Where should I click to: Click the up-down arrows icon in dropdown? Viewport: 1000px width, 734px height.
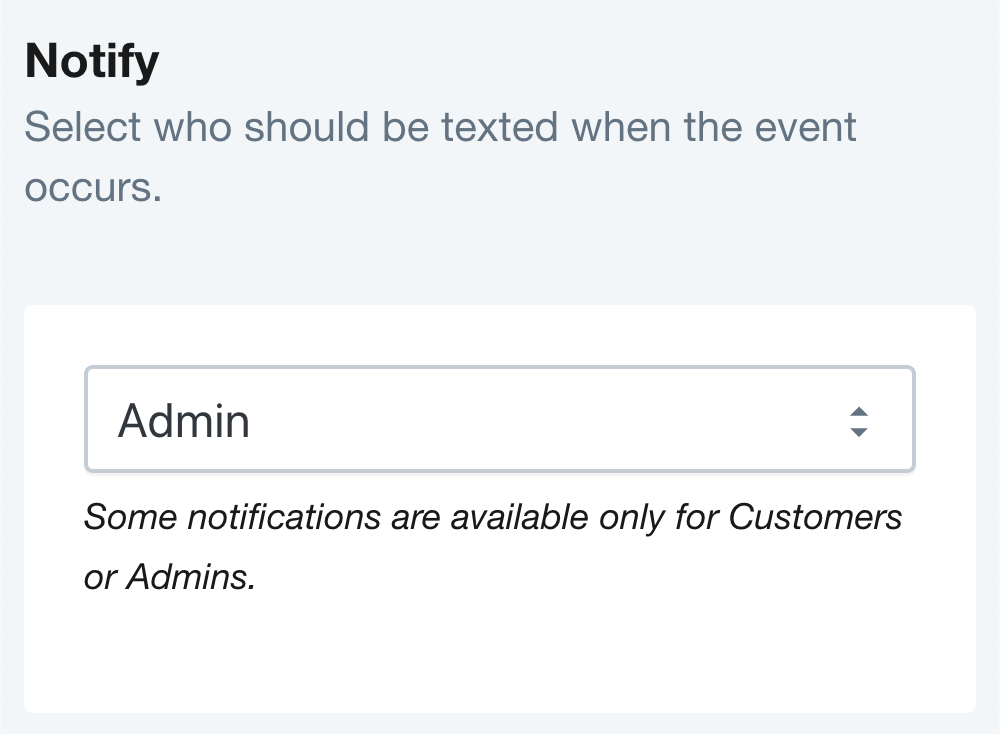pos(858,421)
